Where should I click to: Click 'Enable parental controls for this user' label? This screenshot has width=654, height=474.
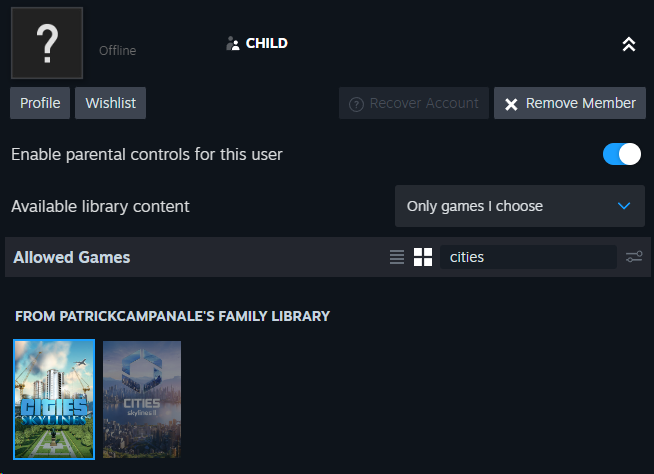click(147, 154)
